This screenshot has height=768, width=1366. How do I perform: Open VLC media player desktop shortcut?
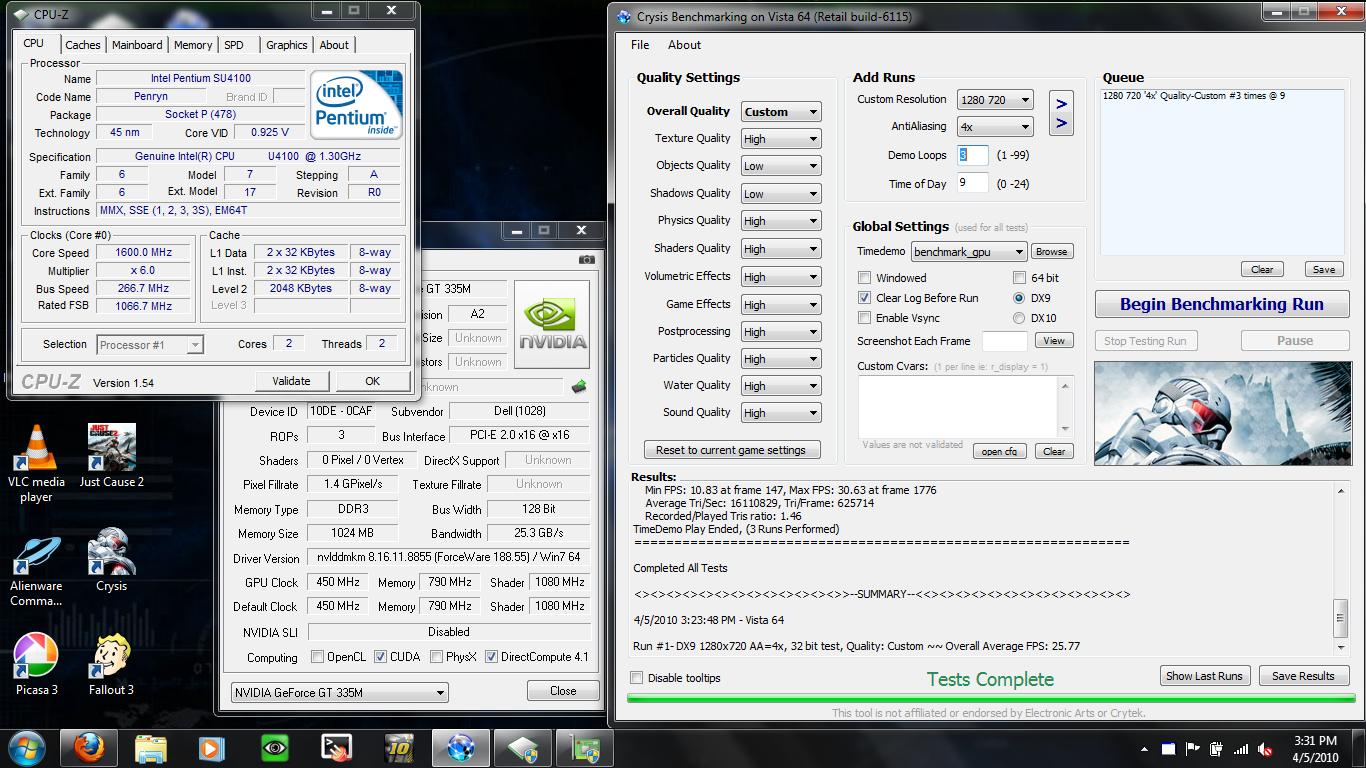[x=37, y=463]
